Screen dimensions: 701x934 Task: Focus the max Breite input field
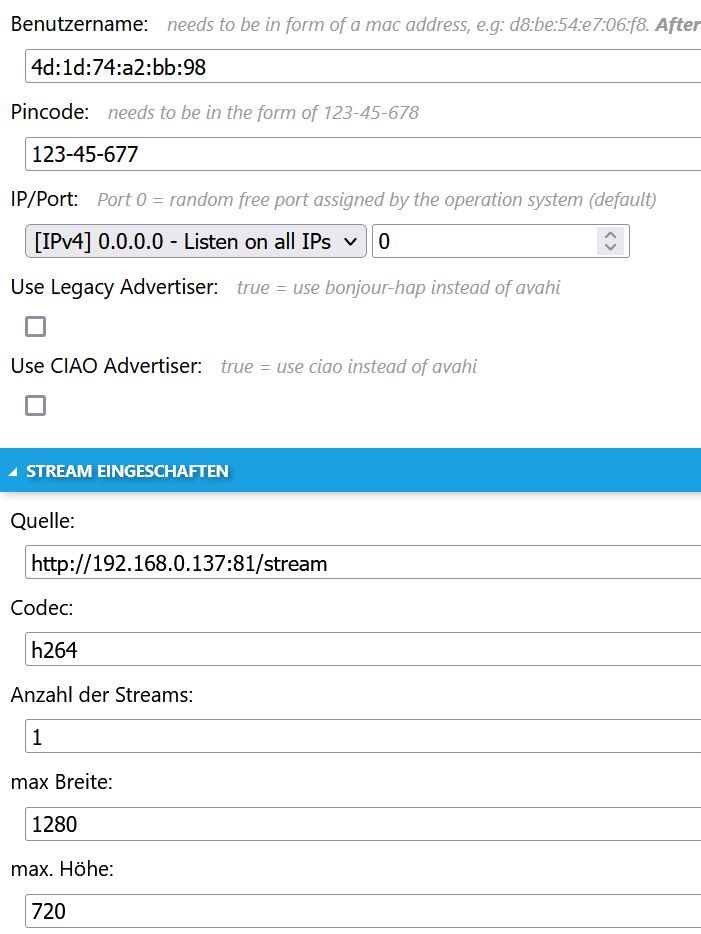tap(360, 824)
